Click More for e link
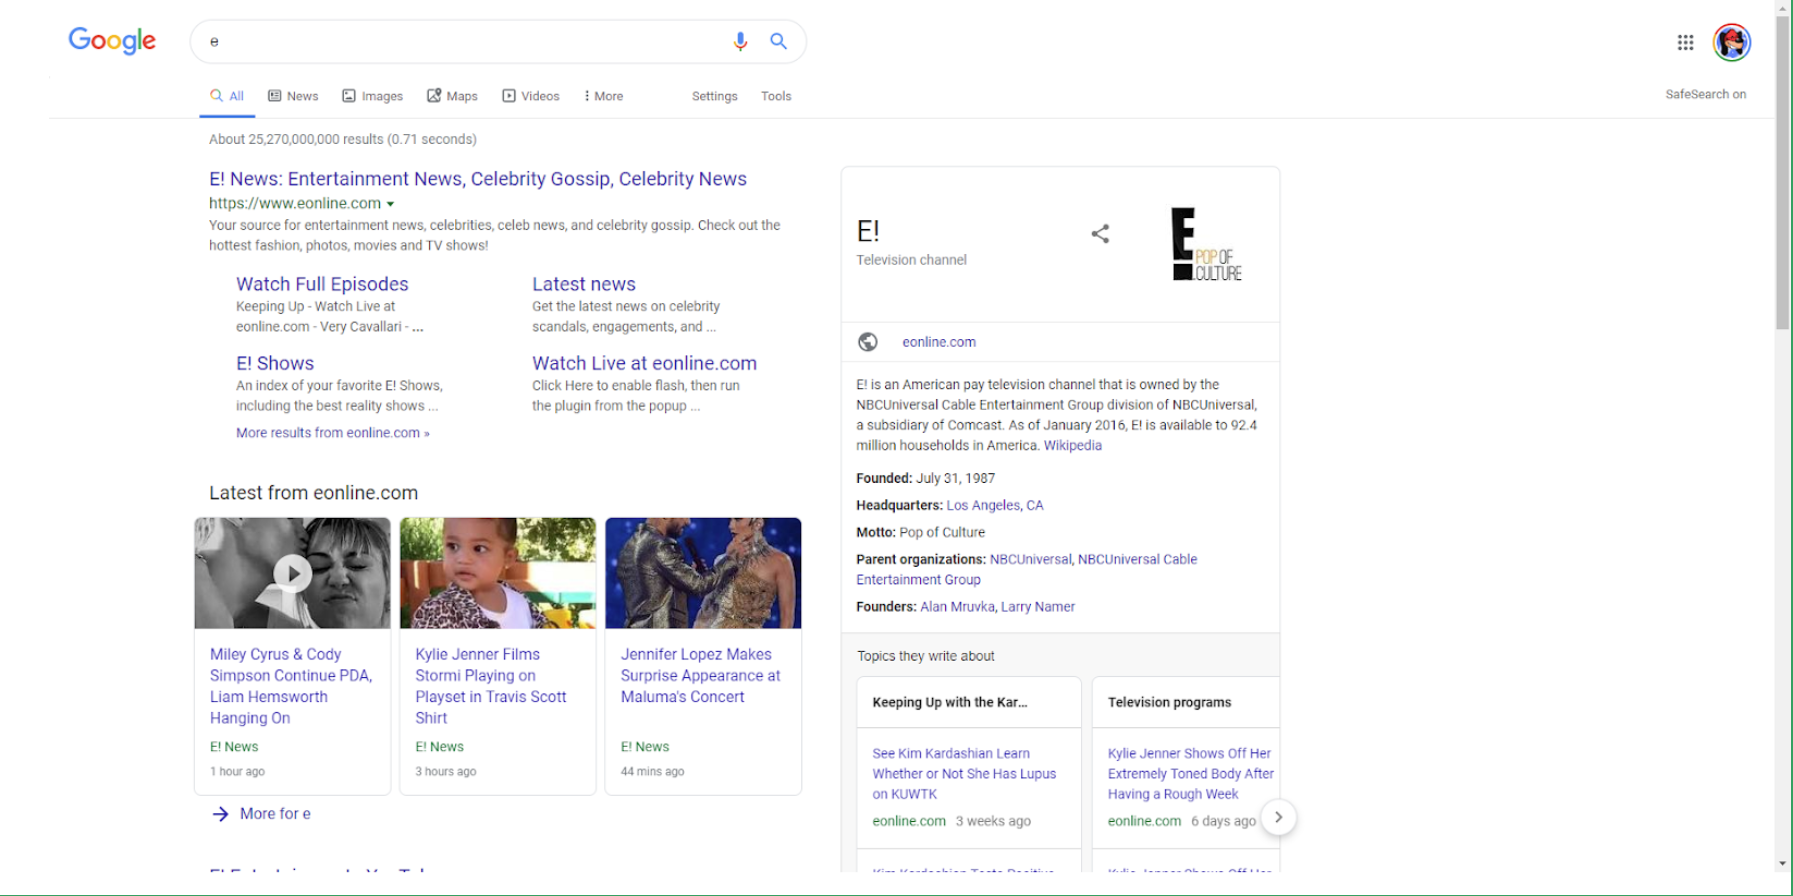 275,814
